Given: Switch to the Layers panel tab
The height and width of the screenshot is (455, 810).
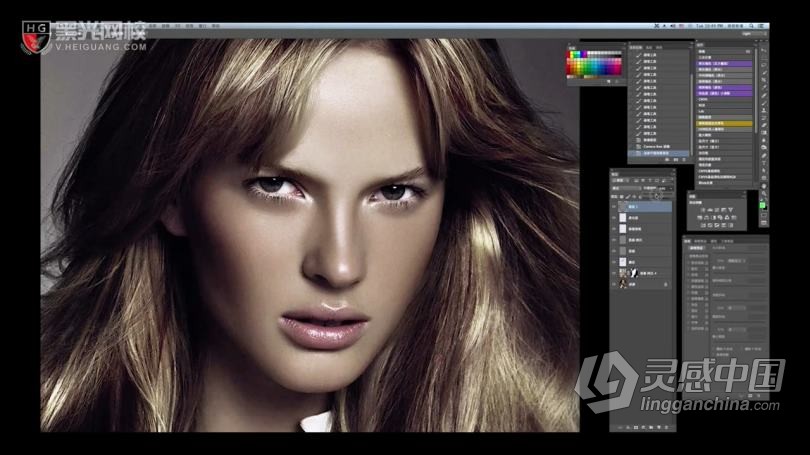Looking at the screenshot, I should pyautogui.click(x=614, y=175).
